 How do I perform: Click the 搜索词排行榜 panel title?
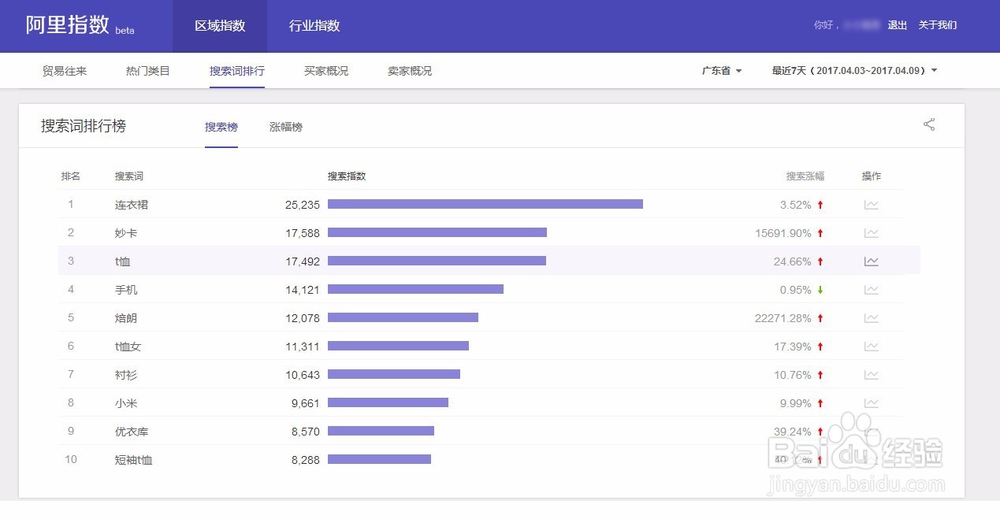pyautogui.click(x=84, y=126)
